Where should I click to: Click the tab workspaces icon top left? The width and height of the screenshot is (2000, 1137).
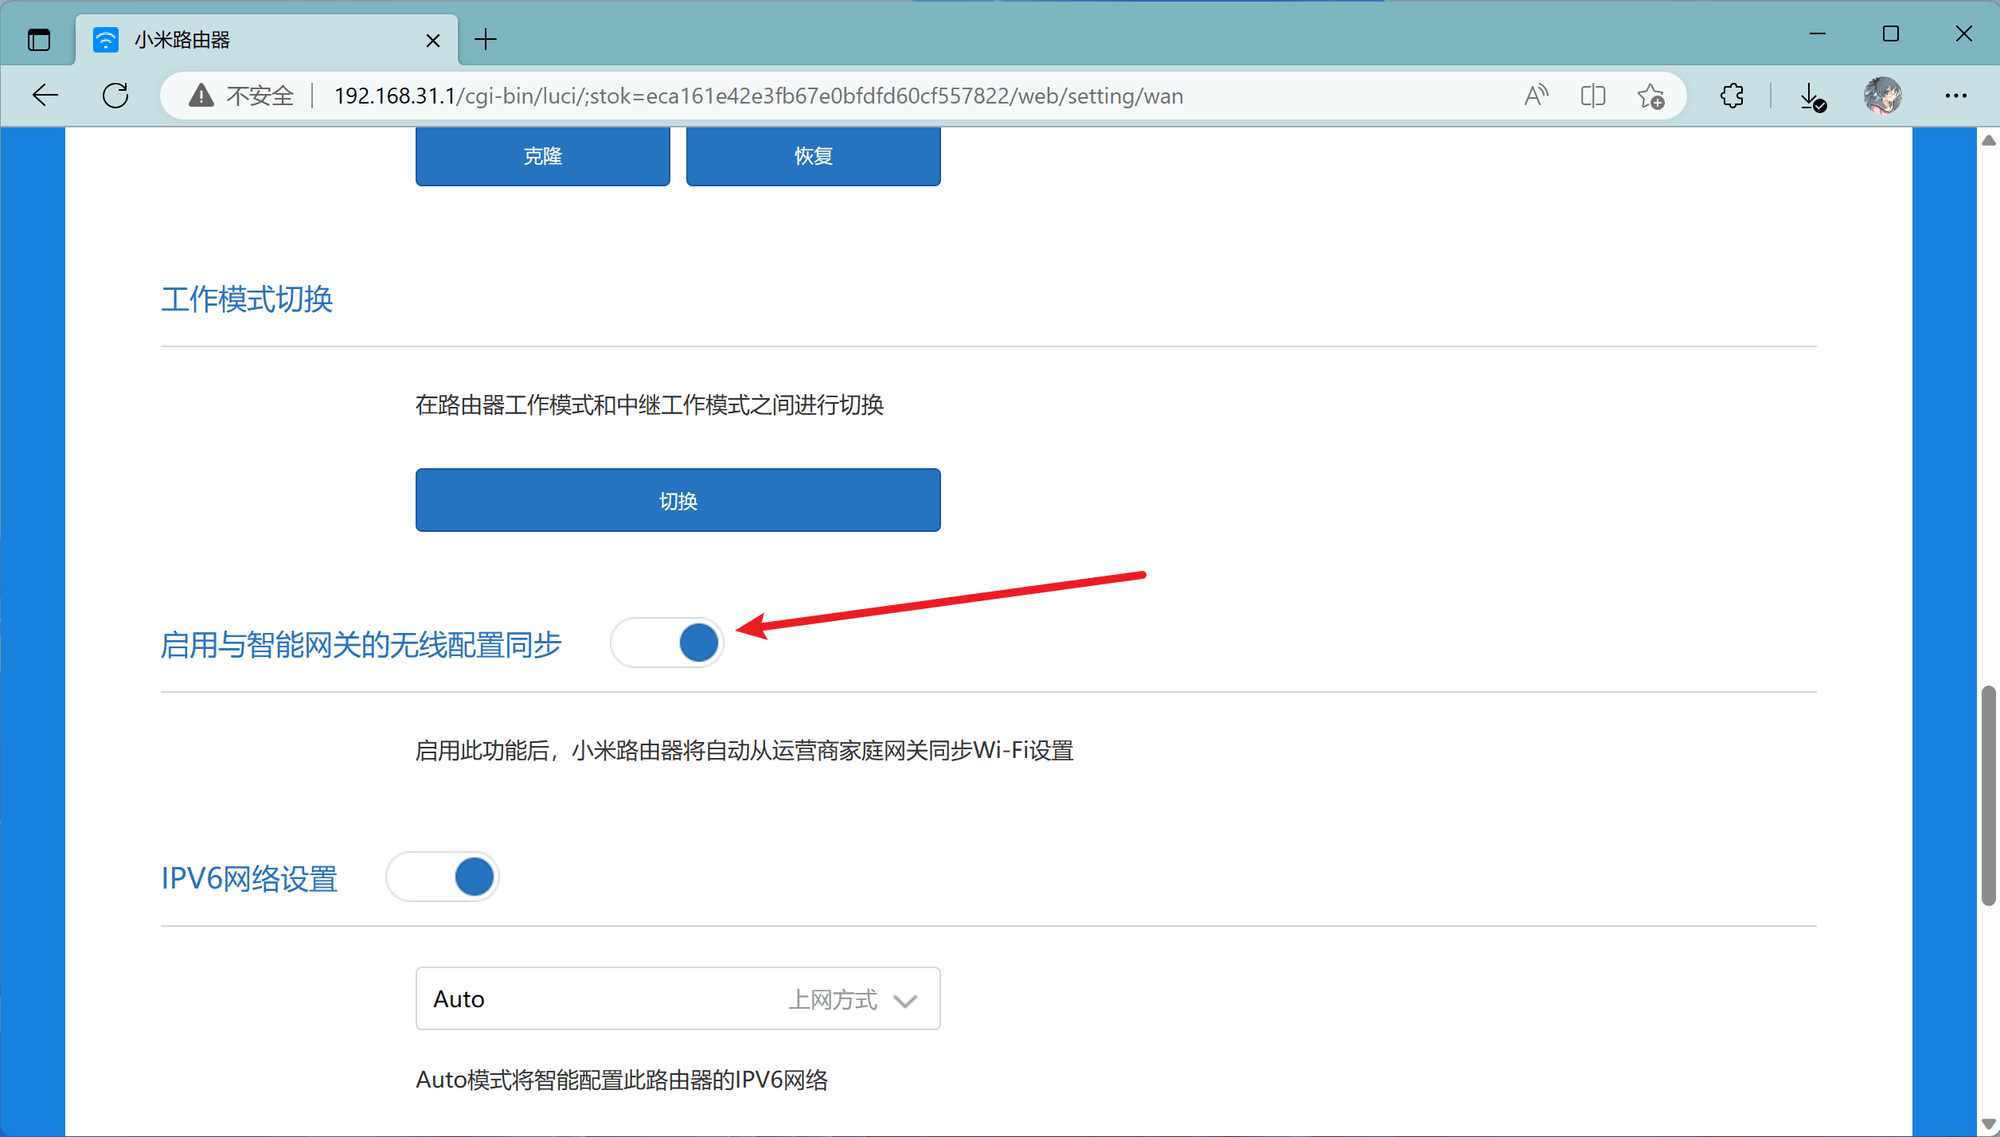(39, 39)
